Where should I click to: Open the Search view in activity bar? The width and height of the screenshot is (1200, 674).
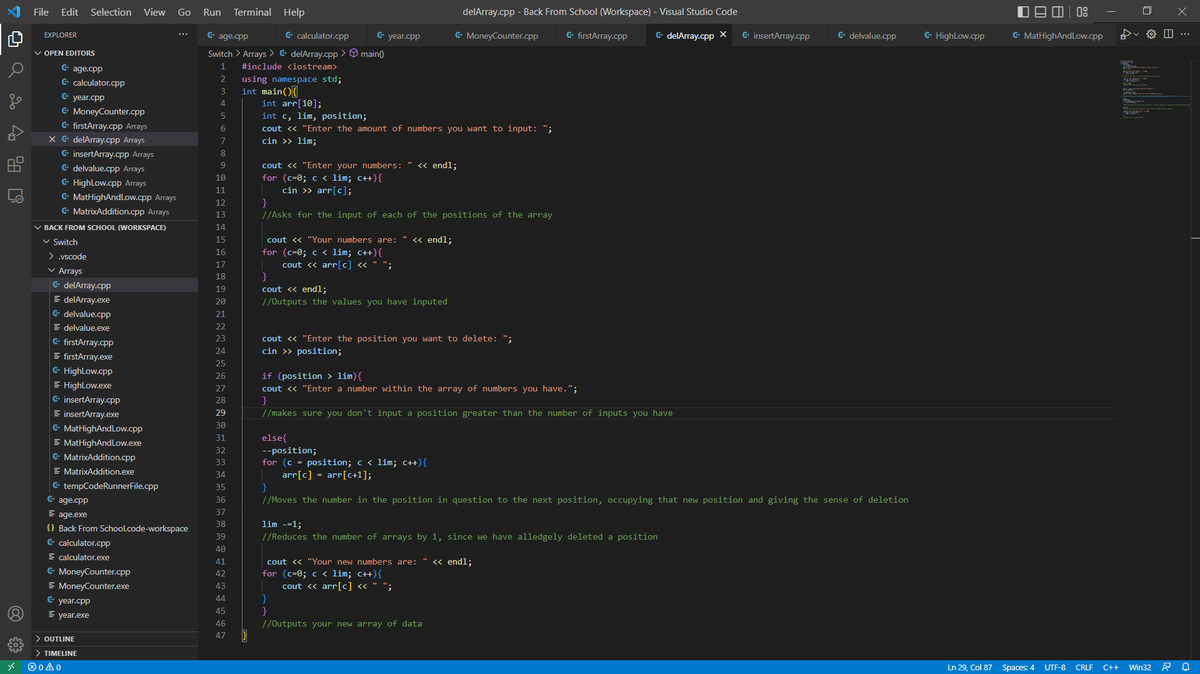[15, 72]
